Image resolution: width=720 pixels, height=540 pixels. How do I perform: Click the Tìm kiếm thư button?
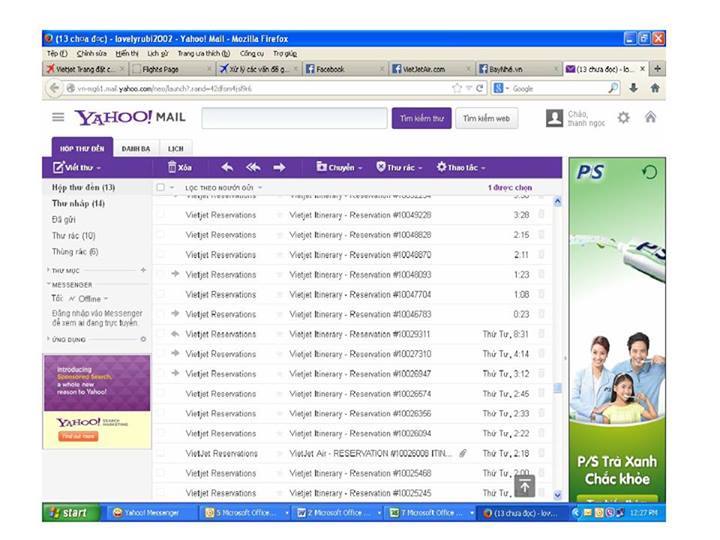click(x=422, y=118)
